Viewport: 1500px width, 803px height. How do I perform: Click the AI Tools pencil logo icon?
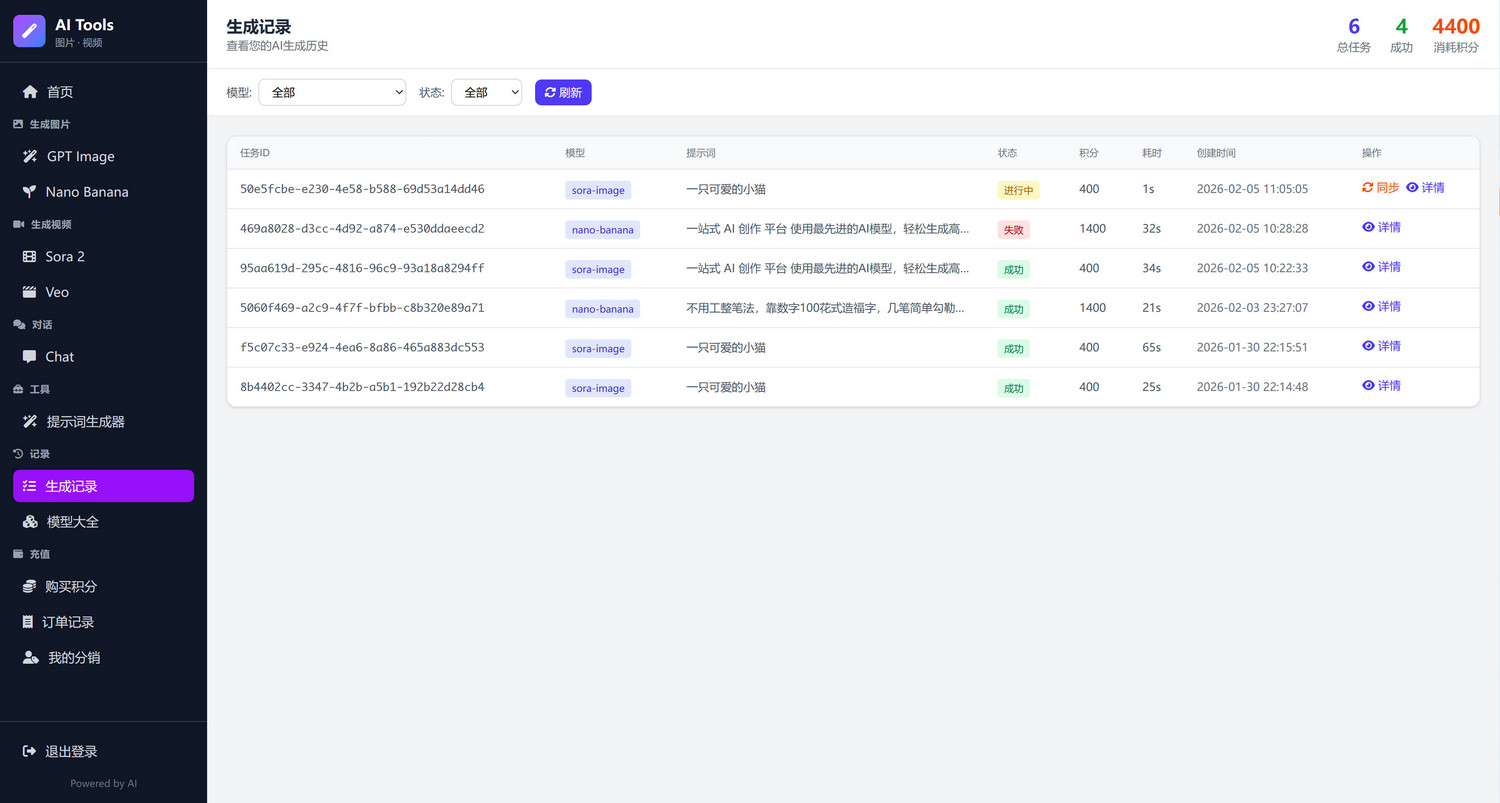pos(29,31)
